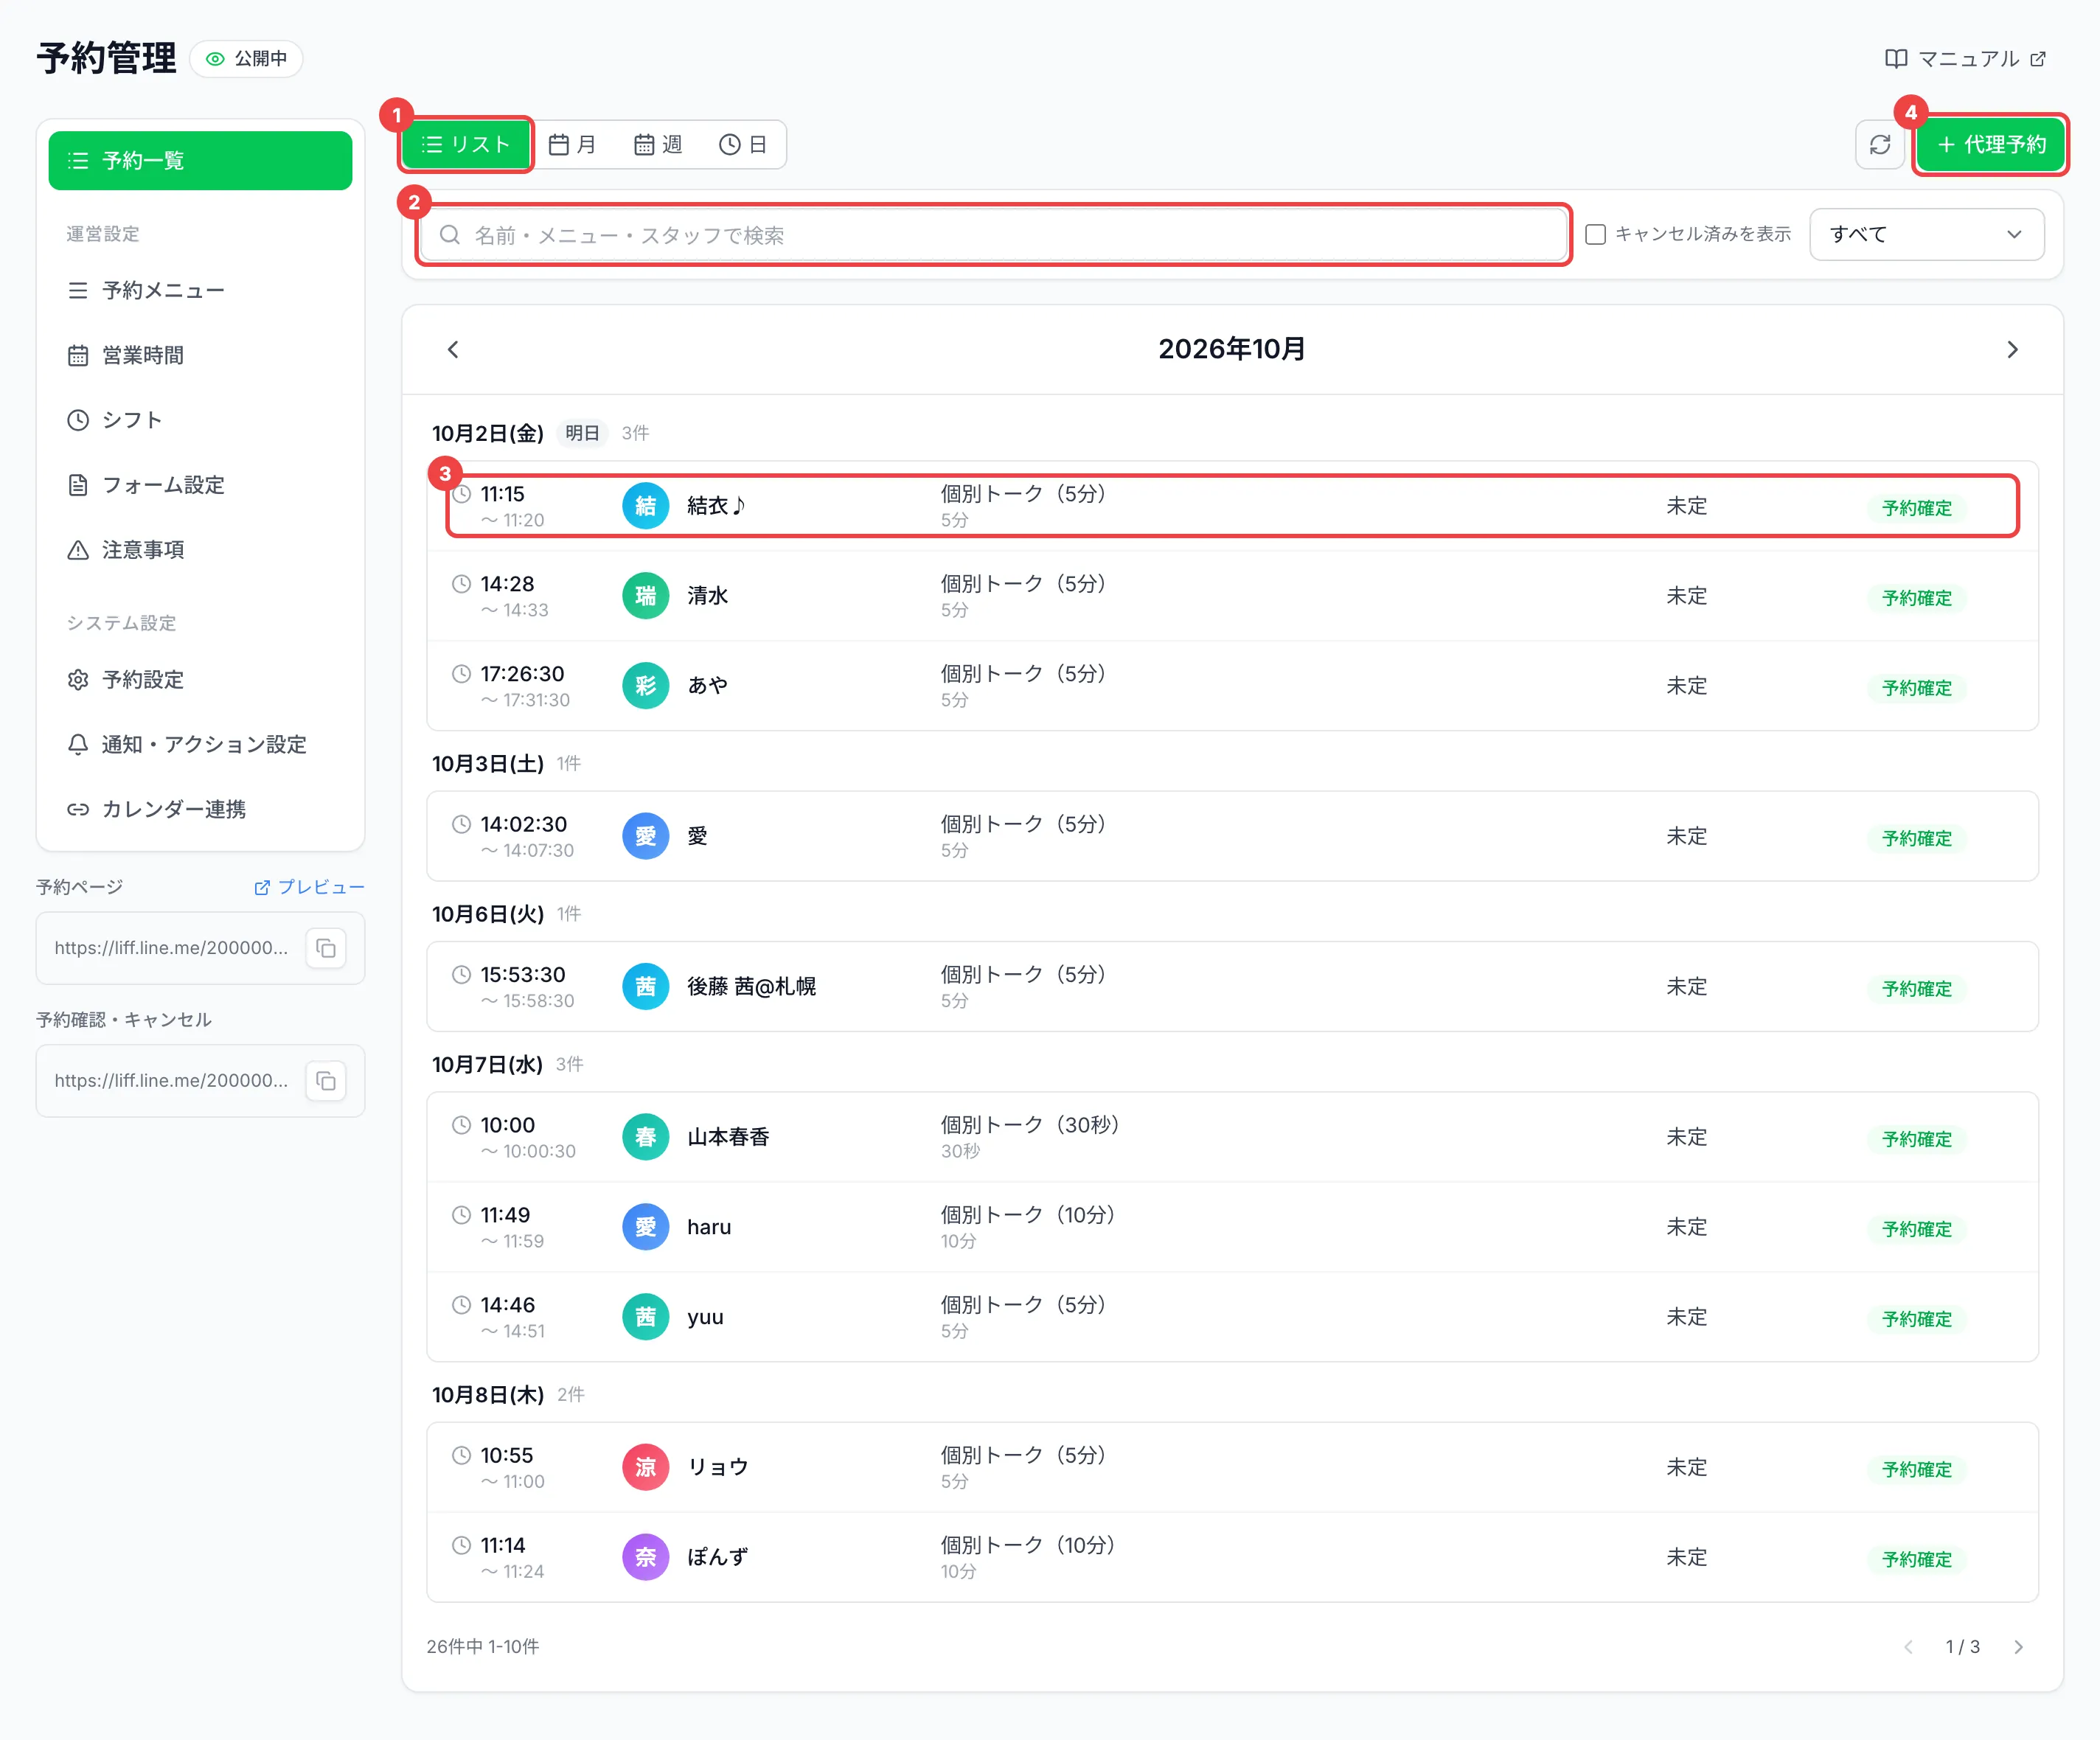This screenshot has height=1740, width=2100.
Task: Copy the 予約確認・キャンセル URL
Action: coord(326,1081)
